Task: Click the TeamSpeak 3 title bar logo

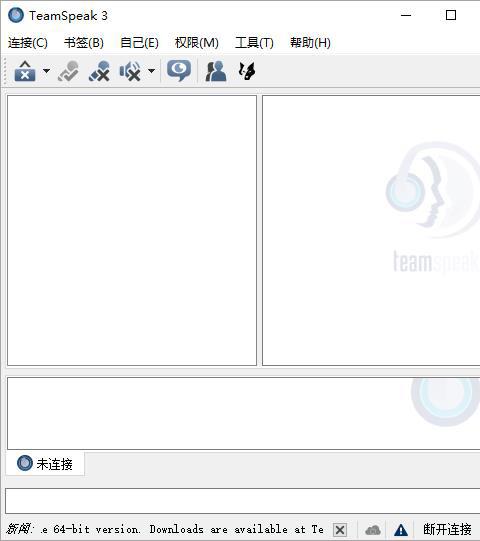Action: [16, 16]
